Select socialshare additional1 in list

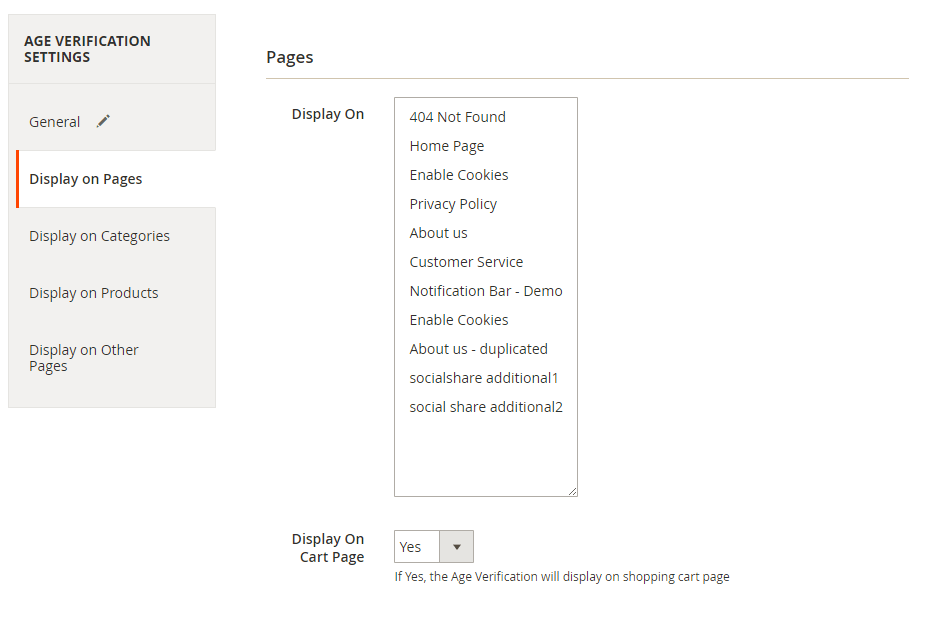click(485, 378)
